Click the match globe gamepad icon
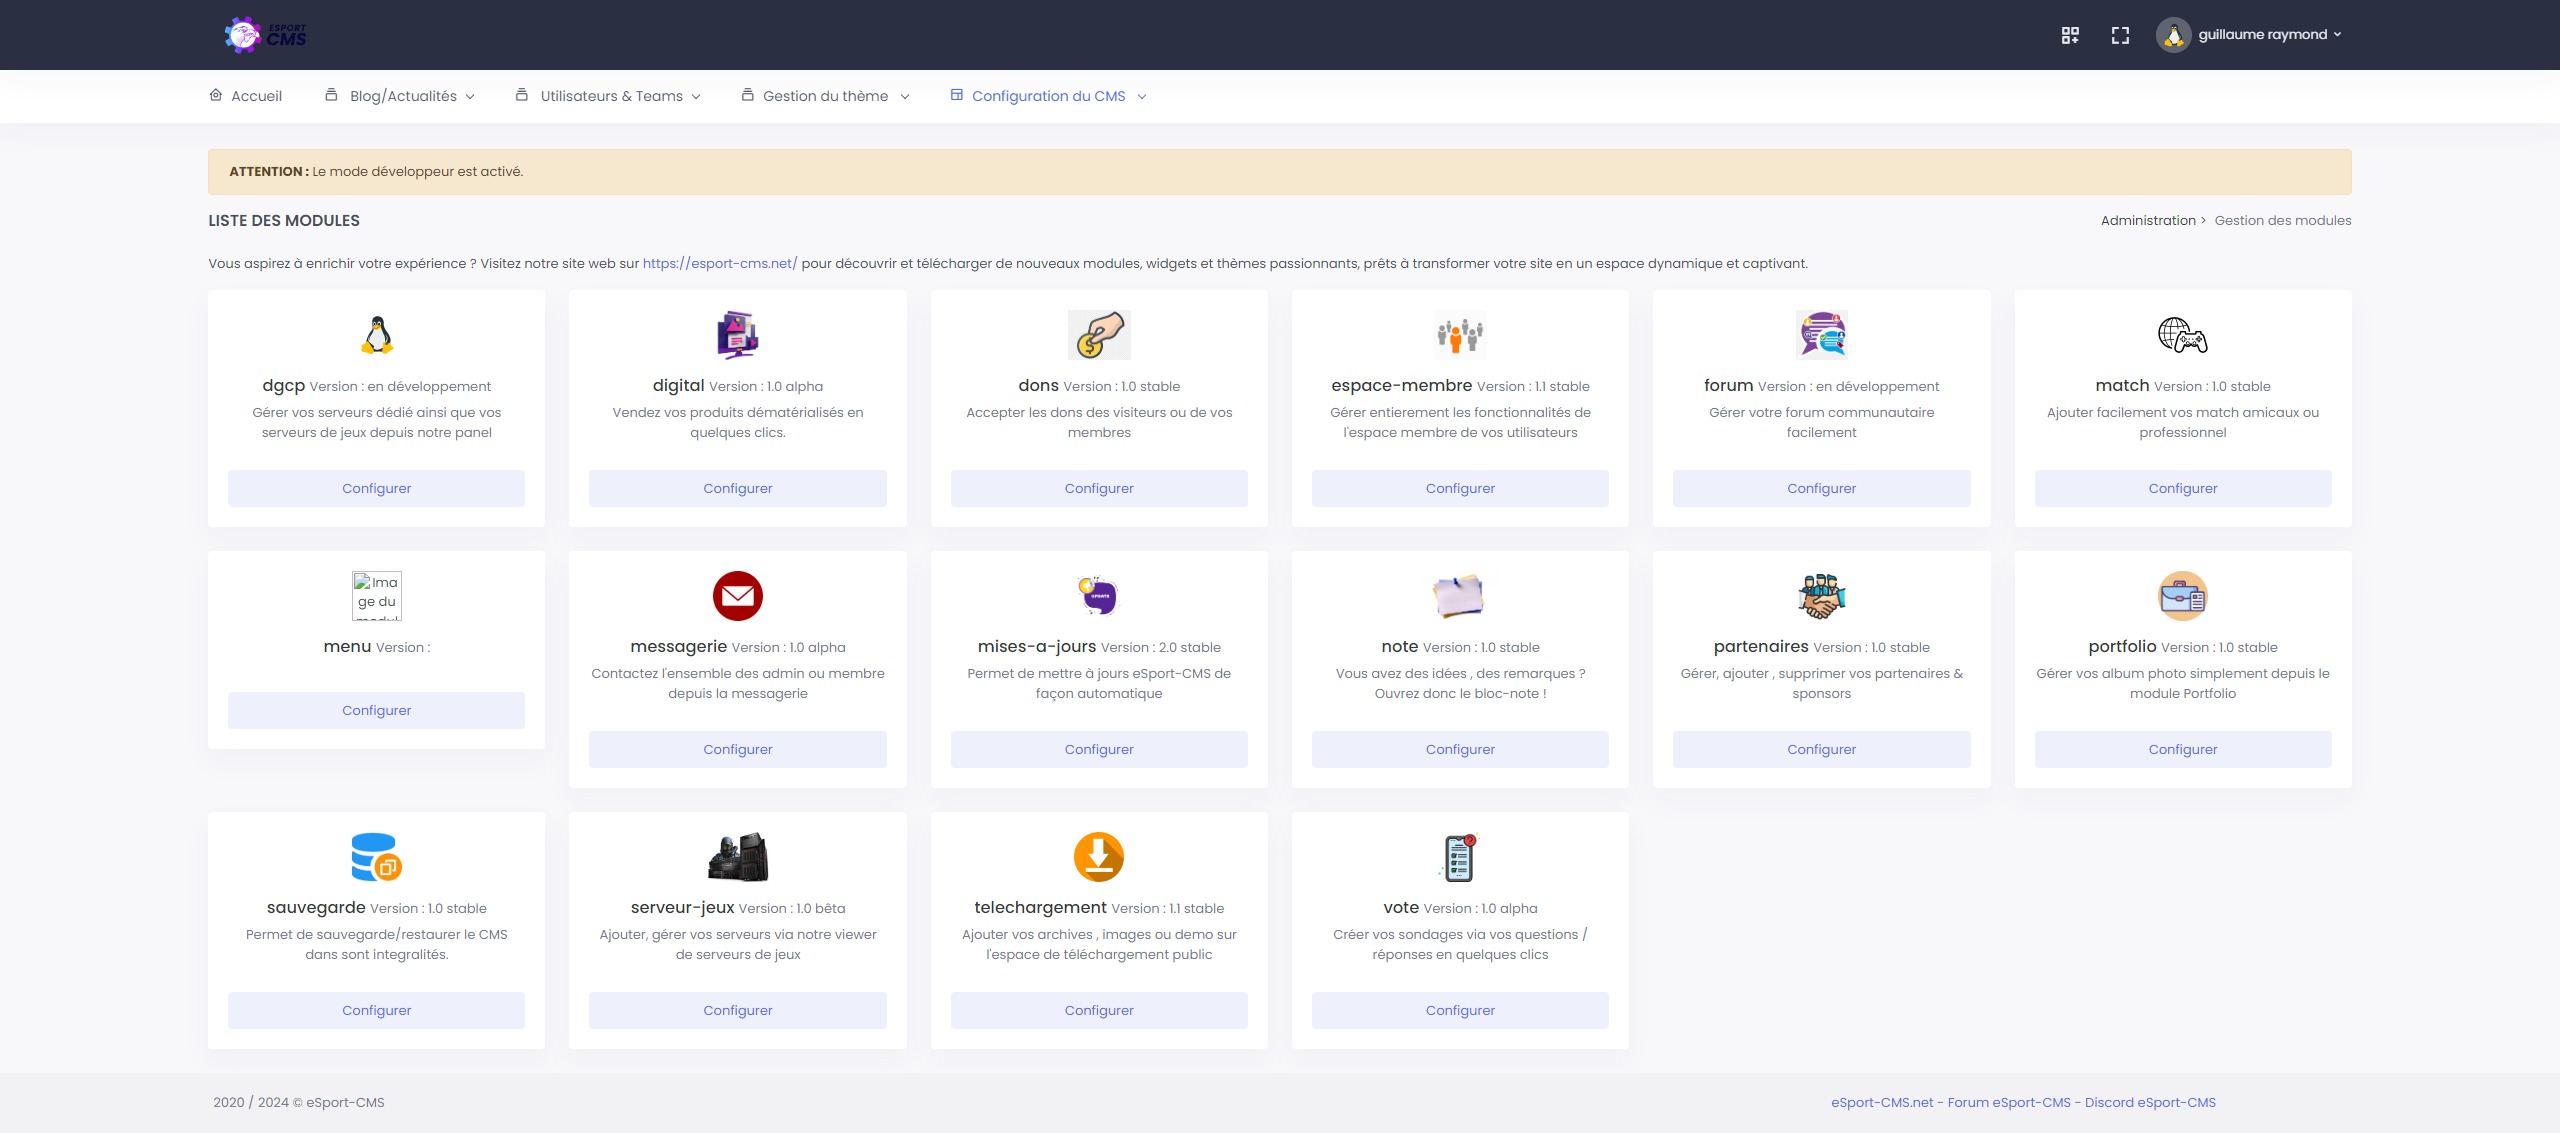The height and width of the screenshot is (1133, 2560). (x=2182, y=335)
